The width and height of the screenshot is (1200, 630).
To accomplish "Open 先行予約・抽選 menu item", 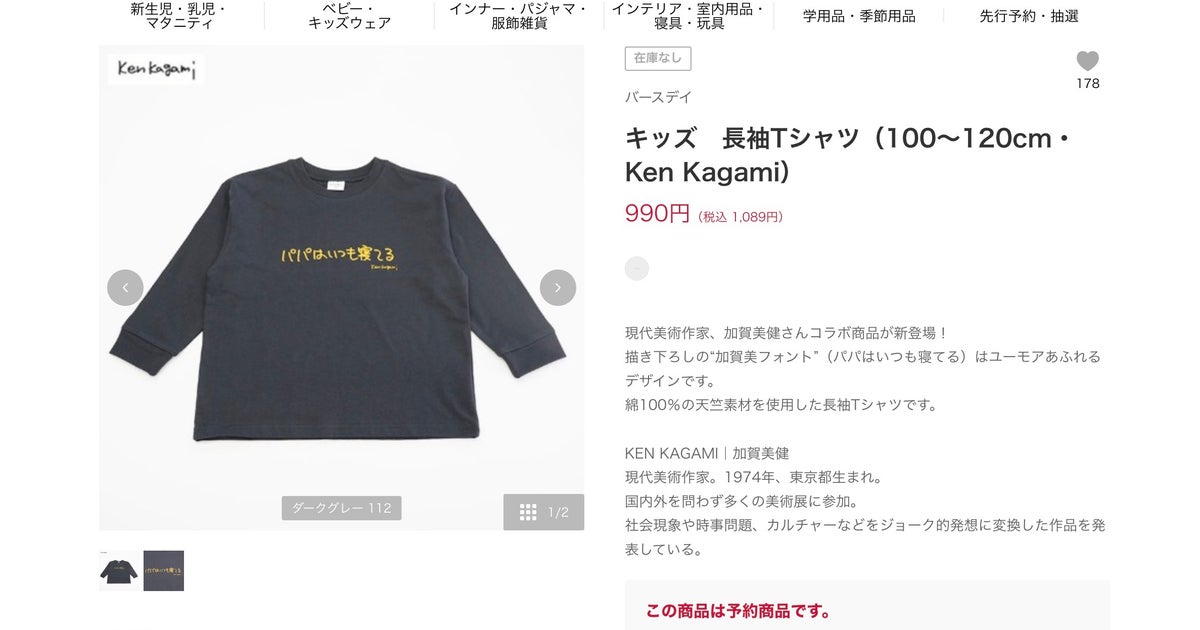I will coord(1029,16).
